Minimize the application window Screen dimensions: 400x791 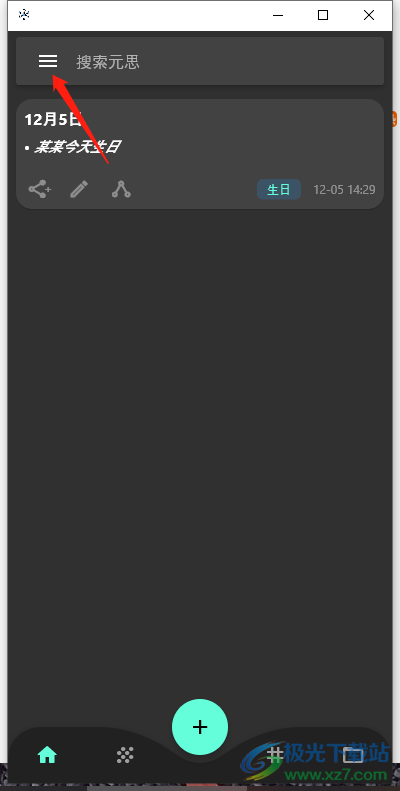tap(278, 16)
